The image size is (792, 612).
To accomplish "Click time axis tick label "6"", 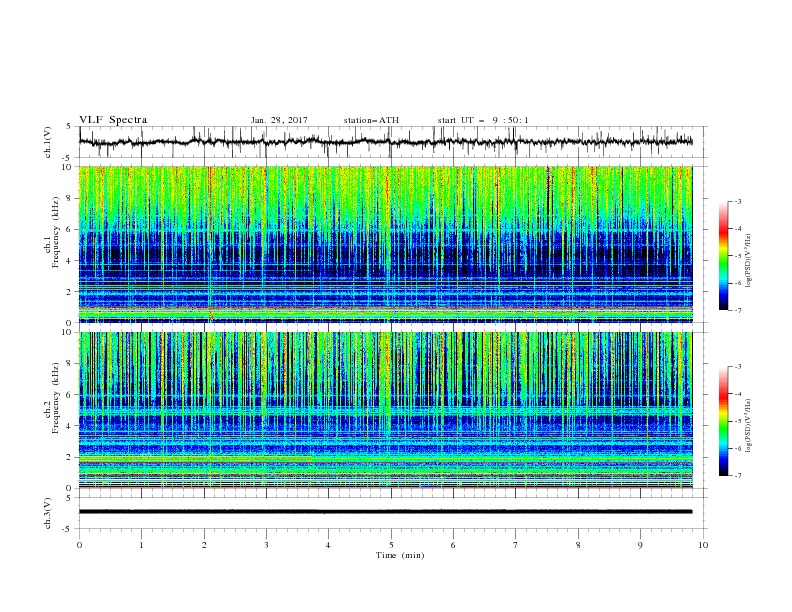I will coord(453,545).
